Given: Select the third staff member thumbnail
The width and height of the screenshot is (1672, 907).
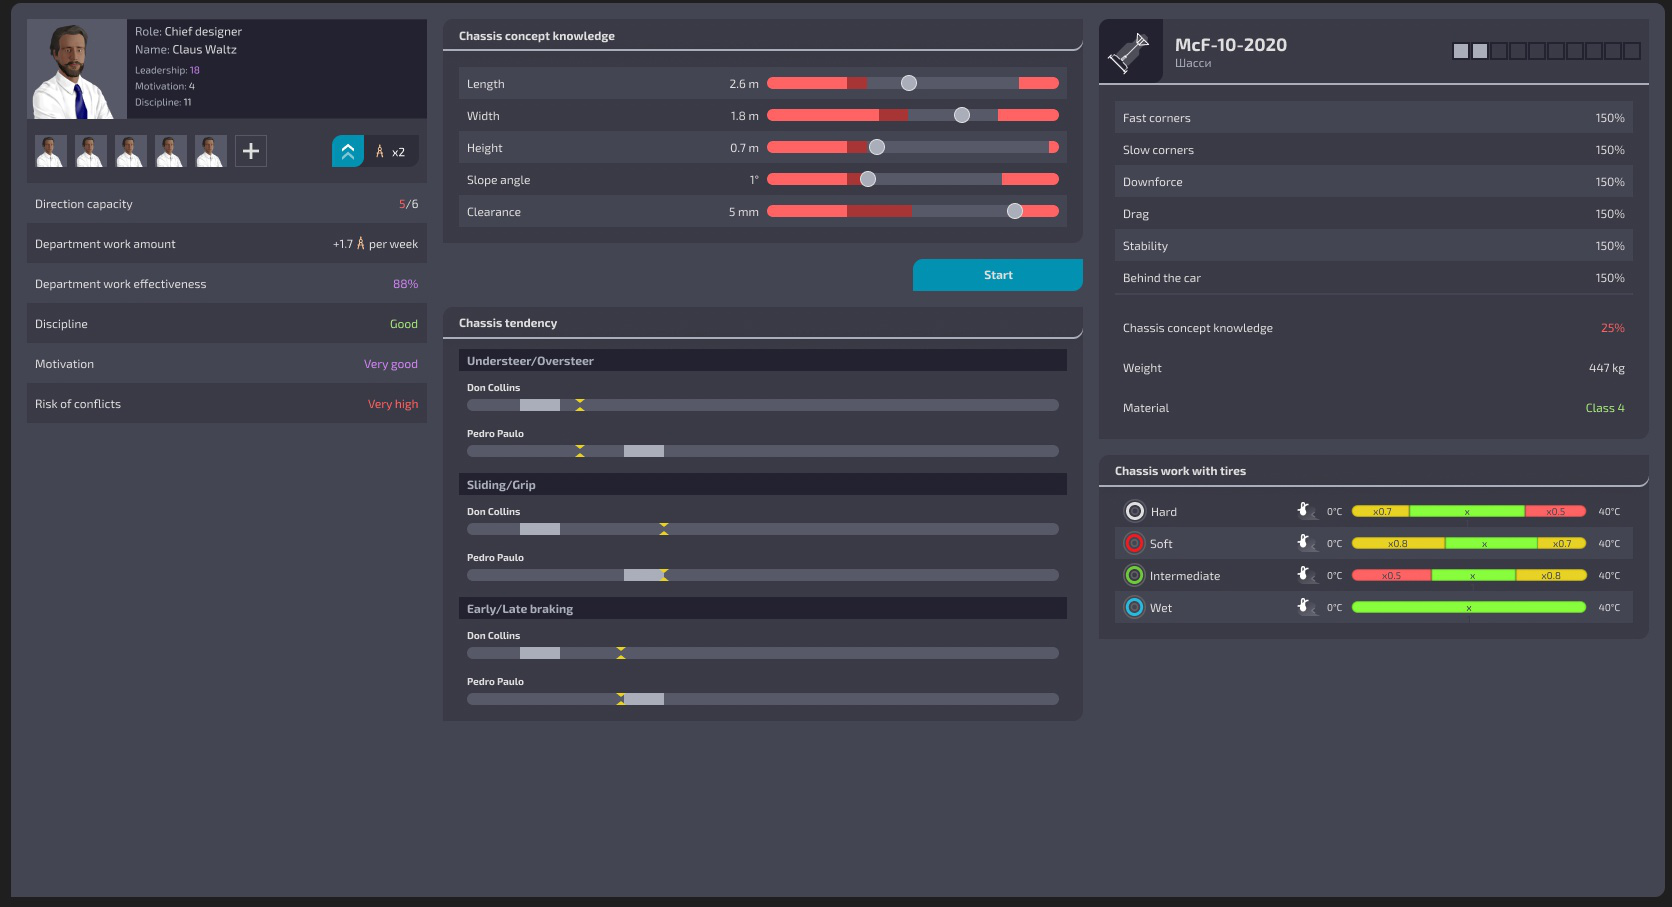Looking at the screenshot, I should click(131, 151).
